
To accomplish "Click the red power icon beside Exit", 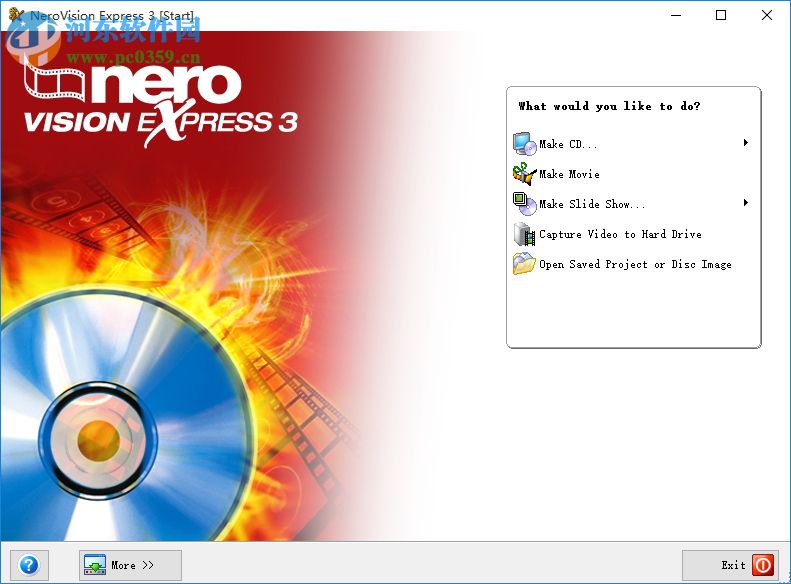I will point(763,565).
